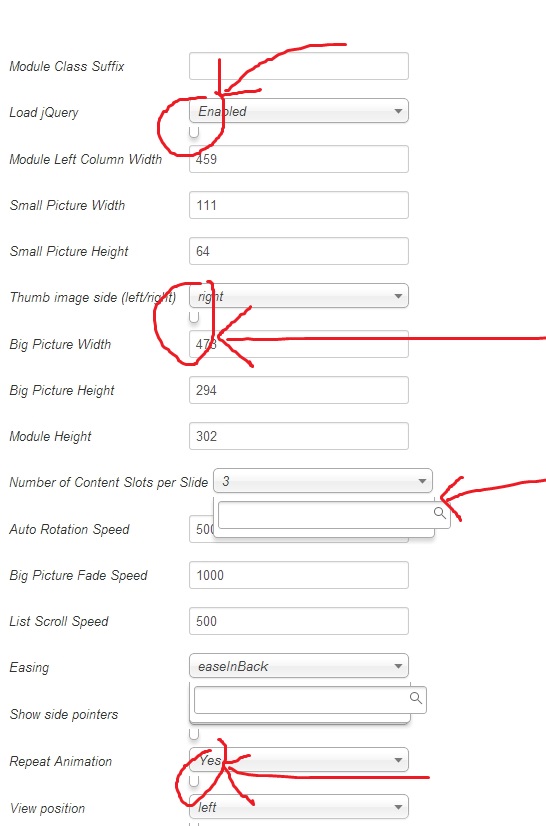Expand the Easing dropdown showing easeInBack

[x=299, y=666]
